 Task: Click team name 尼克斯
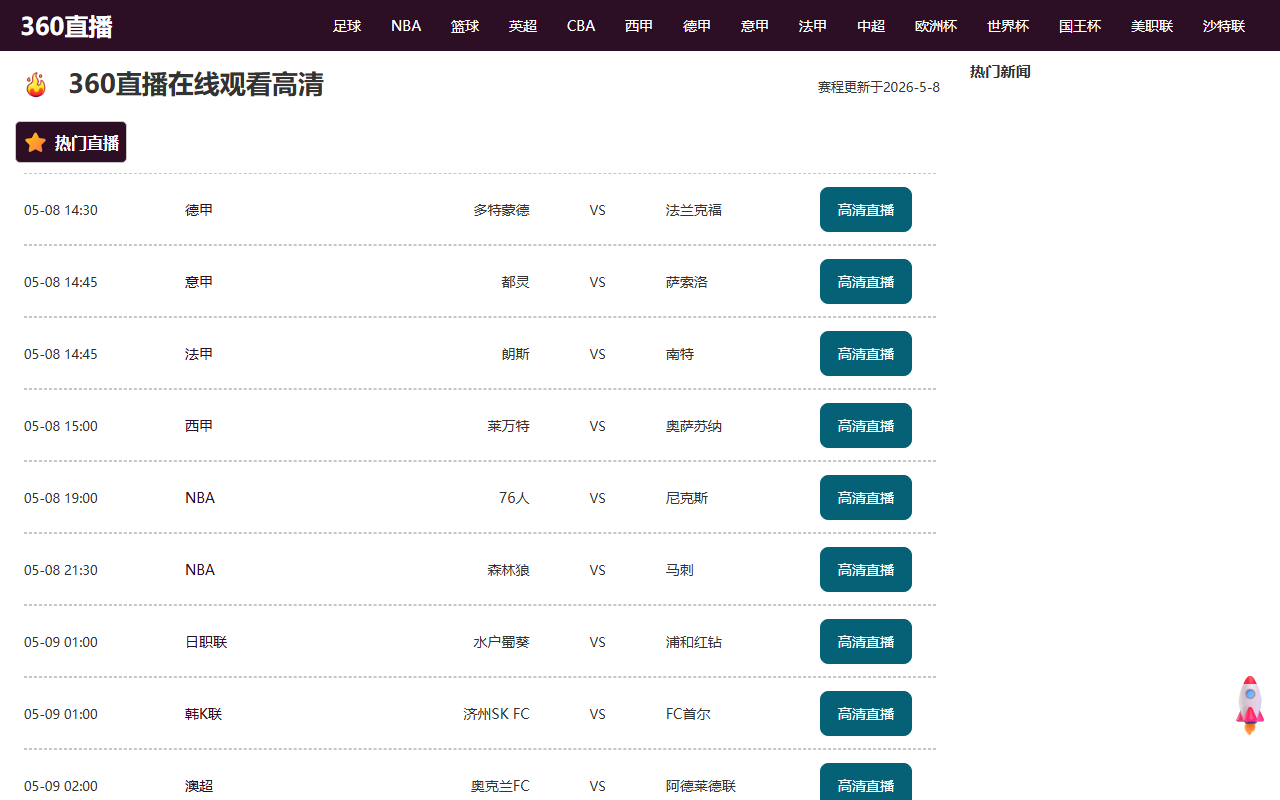(x=687, y=498)
